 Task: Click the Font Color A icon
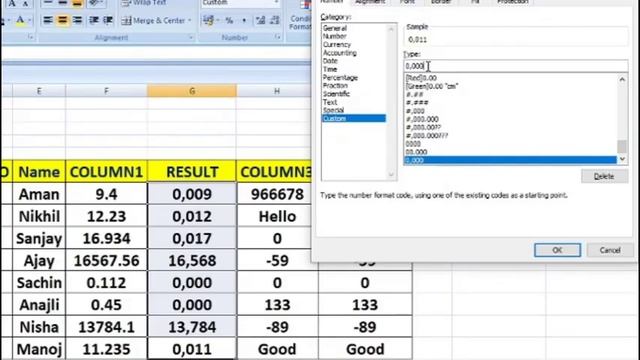20,20
